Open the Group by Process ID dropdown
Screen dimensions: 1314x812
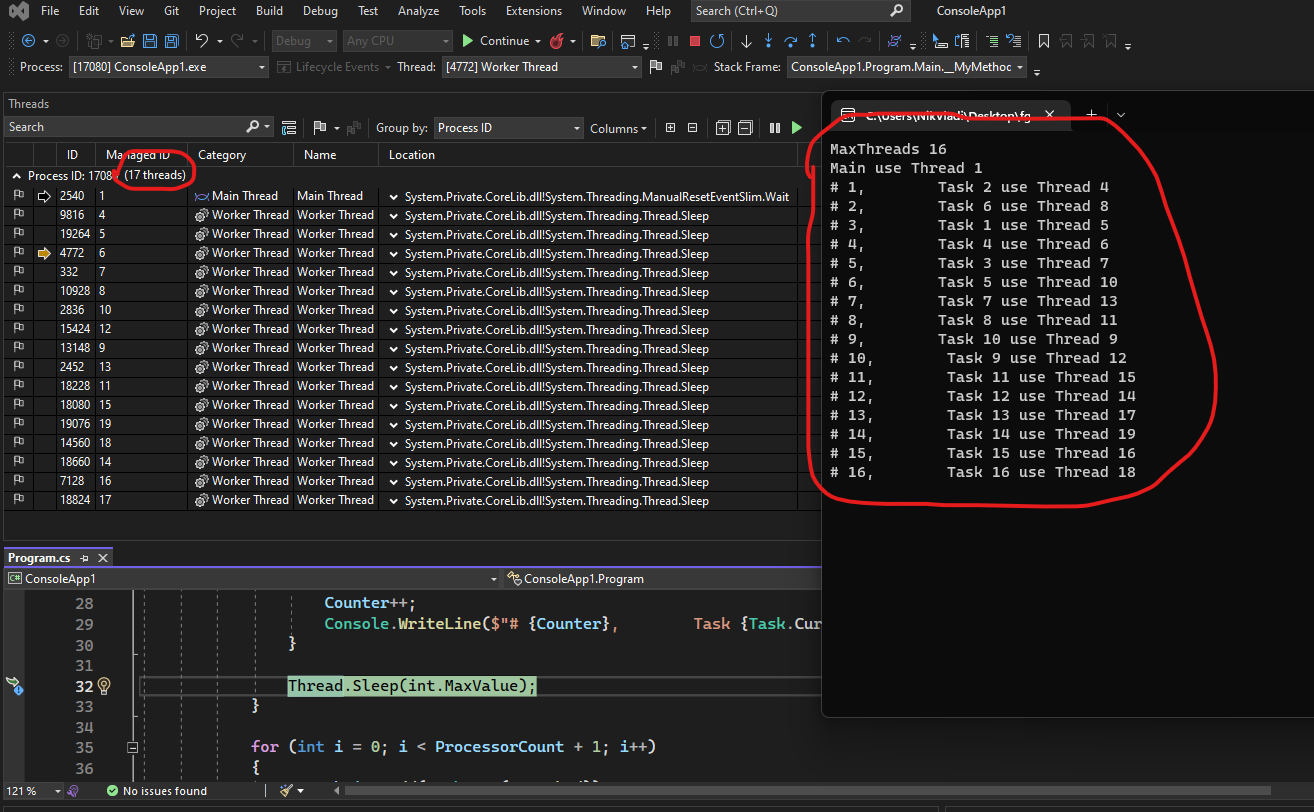point(508,128)
